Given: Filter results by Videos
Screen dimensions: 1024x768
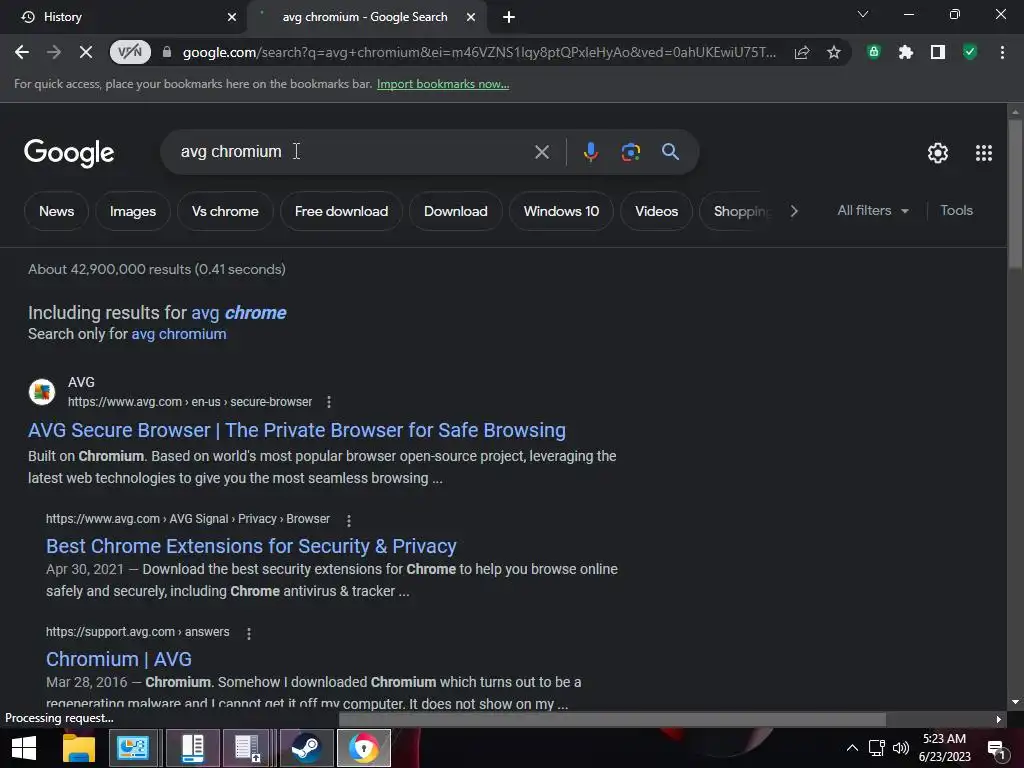Looking at the screenshot, I should click(x=656, y=211).
